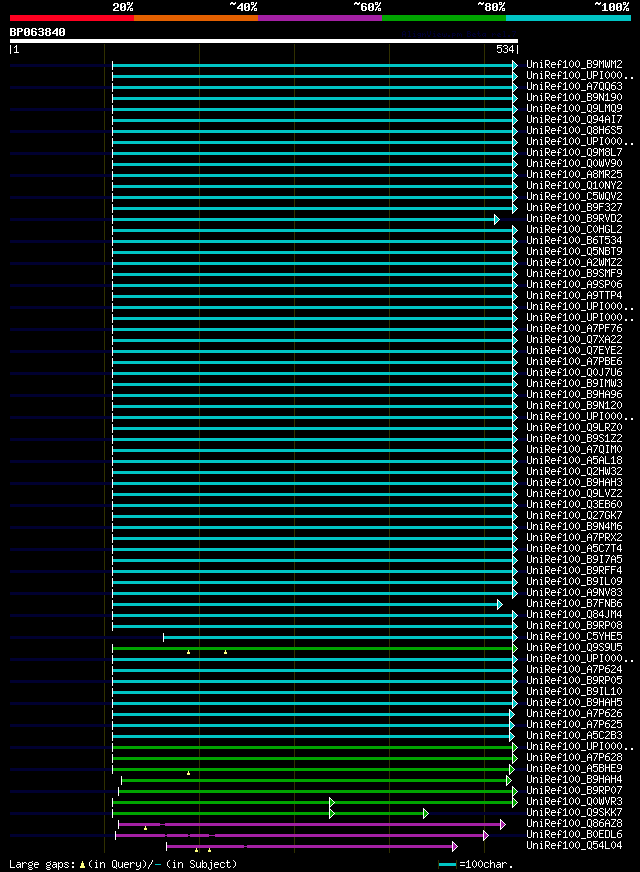Open hit UniRef100_Q8H6S5
Viewport: 640px width, 872px height.
[574, 131]
